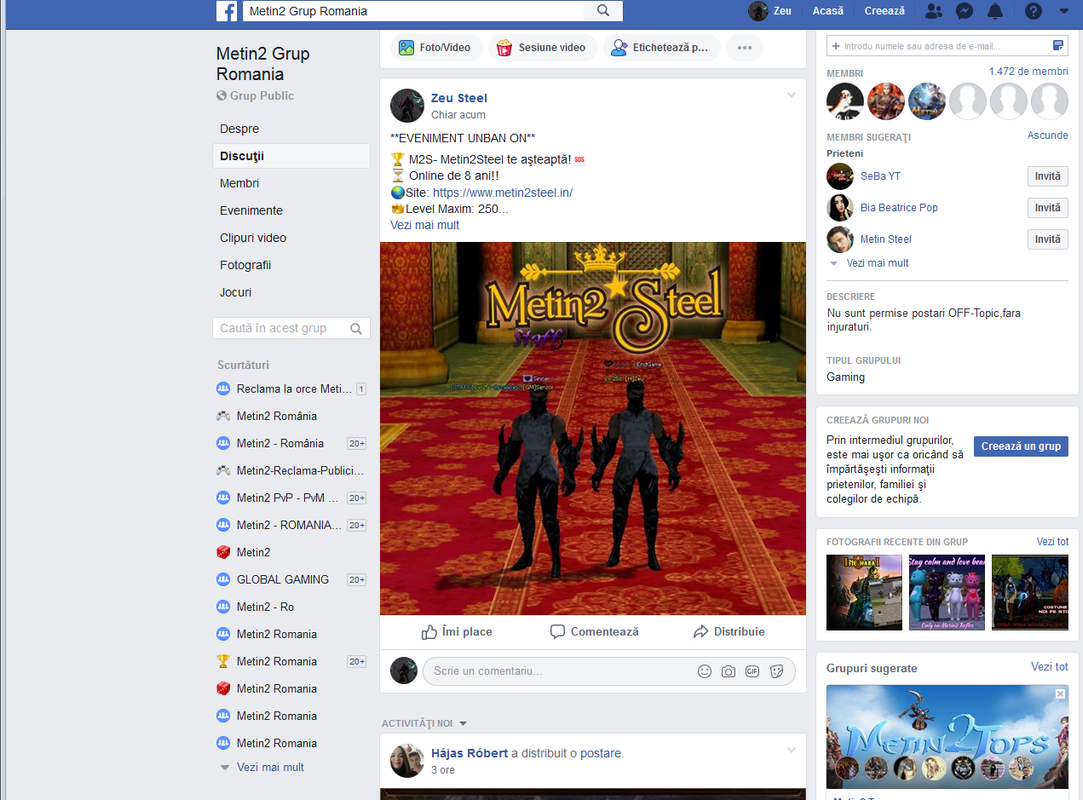Hide suggested members with Ascunde
Image resolution: width=1083 pixels, height=800 pixels.
(x=1047, y=135)
